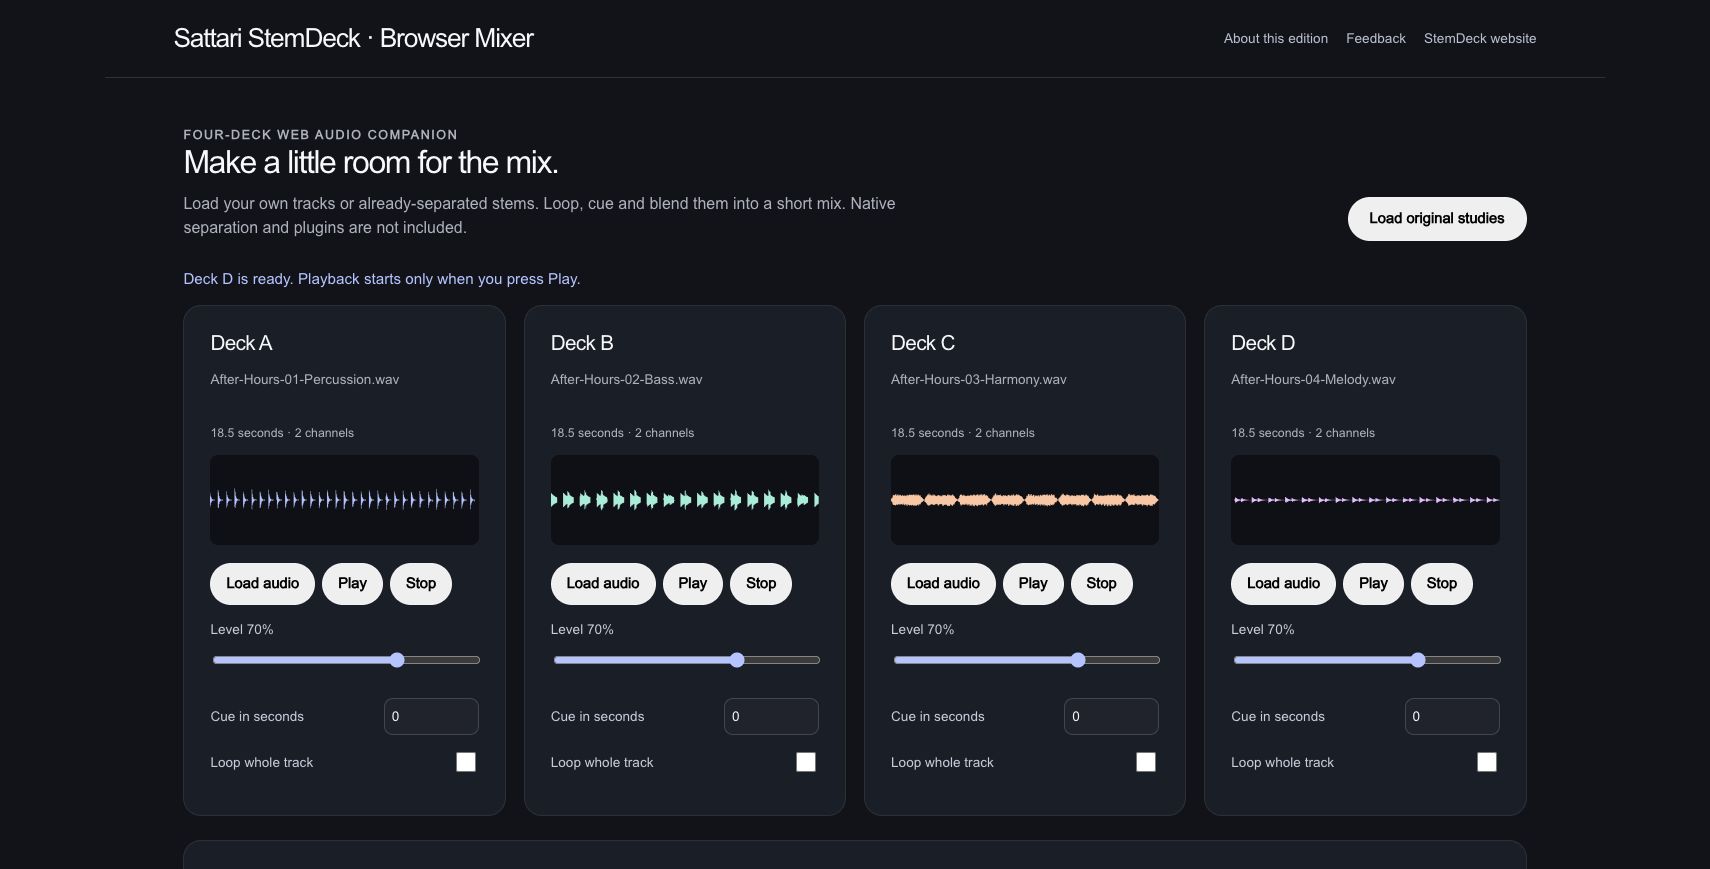Load audio into Deck C

943,584
